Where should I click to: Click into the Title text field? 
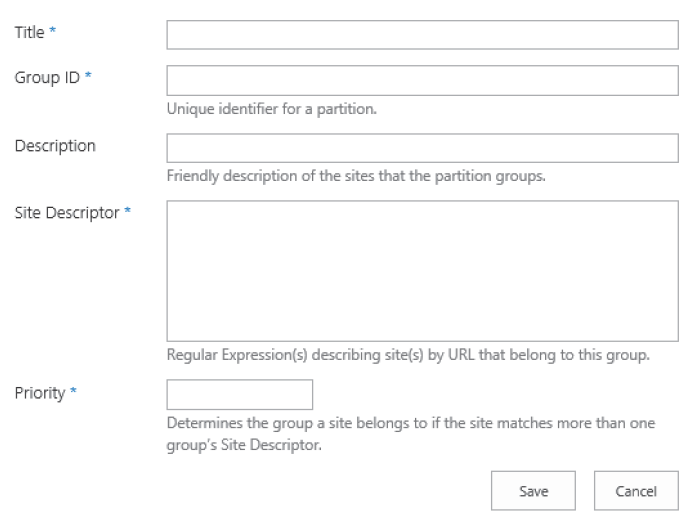coord(422,35)
